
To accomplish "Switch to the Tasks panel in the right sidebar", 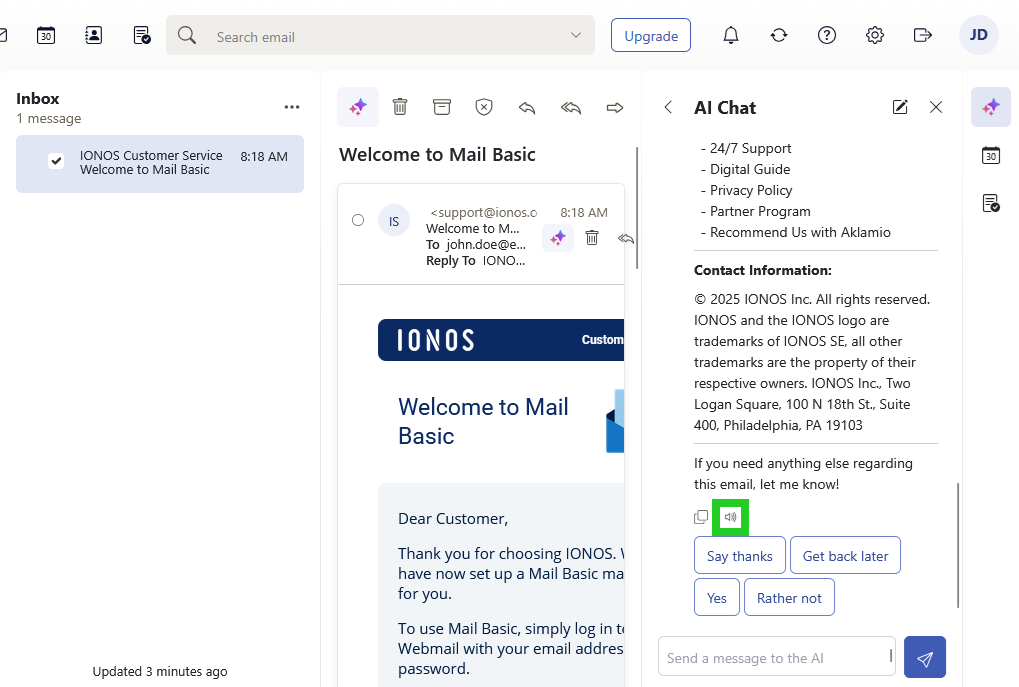I will tap(990, 203).
